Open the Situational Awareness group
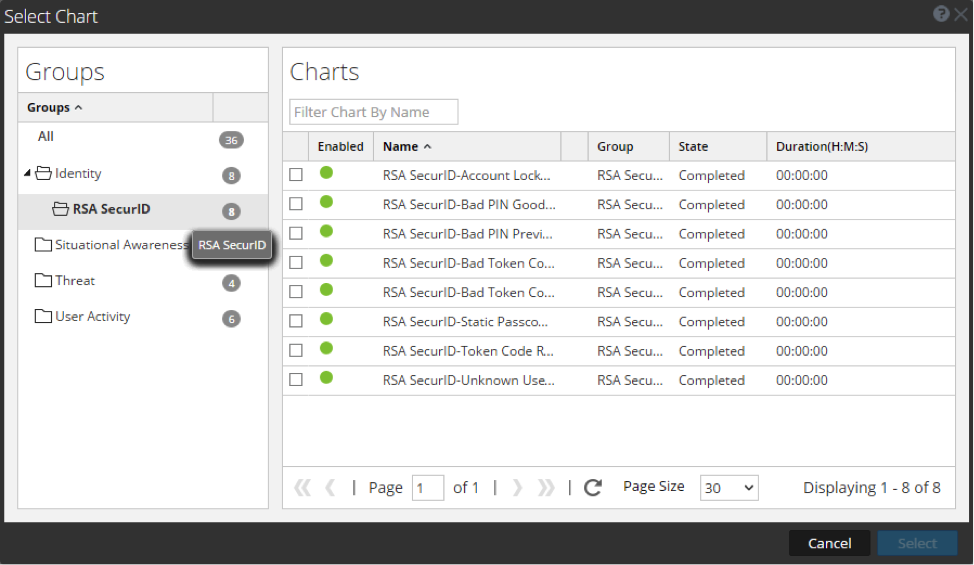The image size is (974, 565). (x=120, y=245)
